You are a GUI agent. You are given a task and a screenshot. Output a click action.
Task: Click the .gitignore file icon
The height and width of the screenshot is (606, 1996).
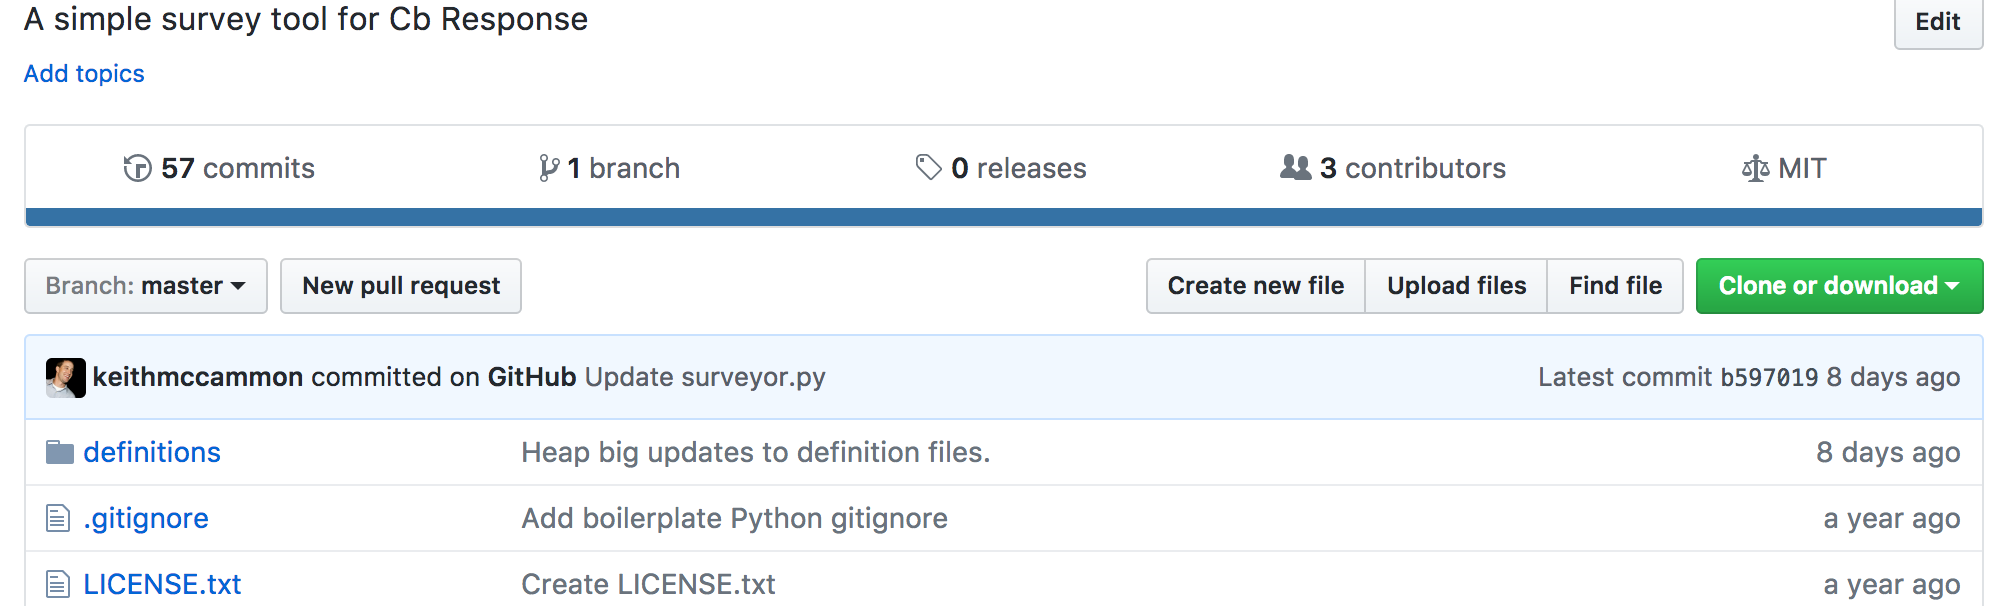[58, 518]
